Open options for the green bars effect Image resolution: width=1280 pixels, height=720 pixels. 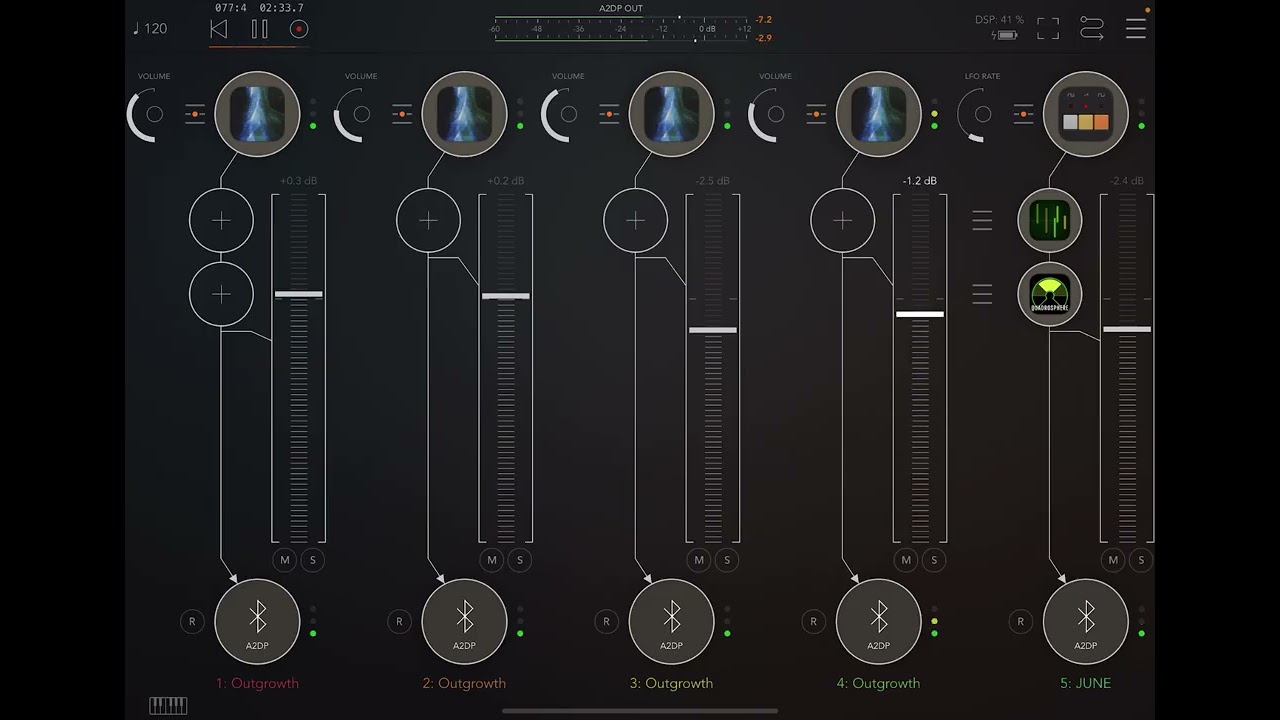982,221
